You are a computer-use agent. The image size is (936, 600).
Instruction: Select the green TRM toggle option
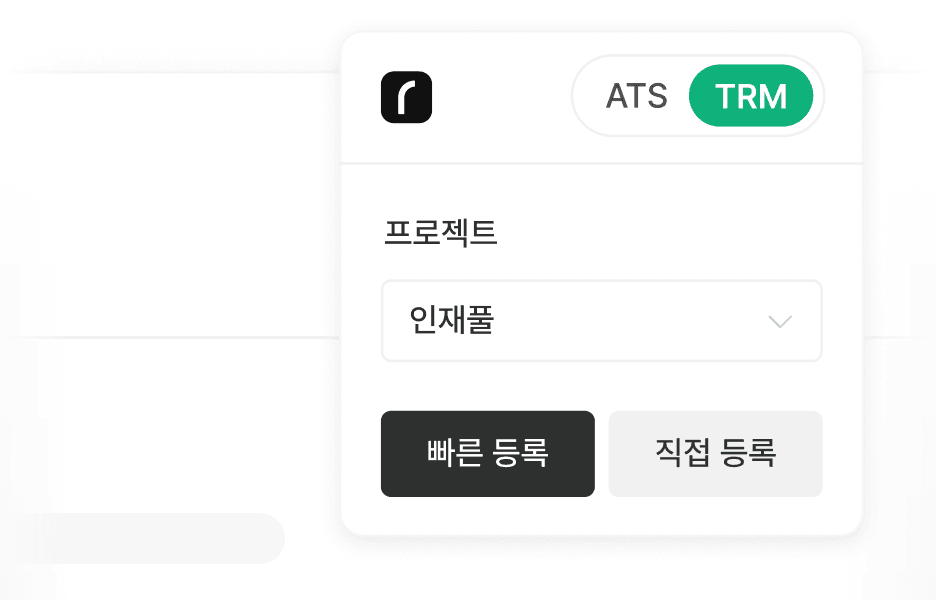[751, 96]
